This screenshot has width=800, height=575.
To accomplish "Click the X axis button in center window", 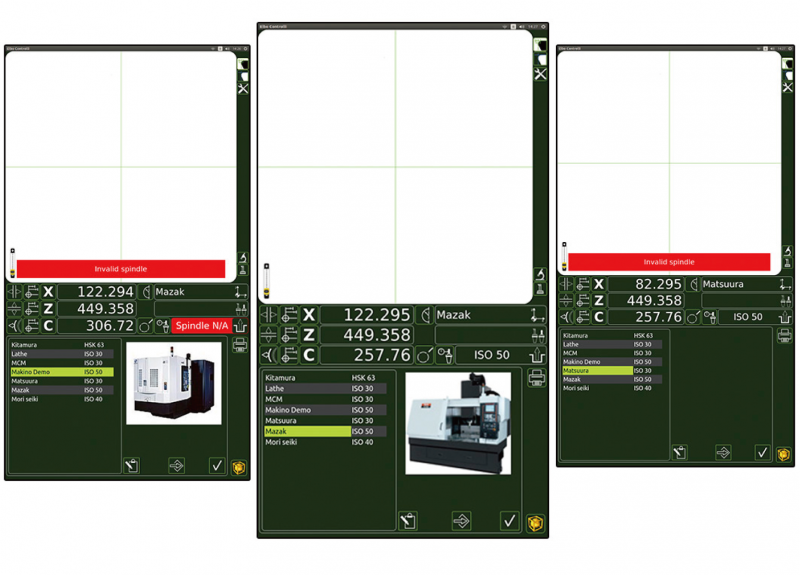I will click(x=309, y=315).
